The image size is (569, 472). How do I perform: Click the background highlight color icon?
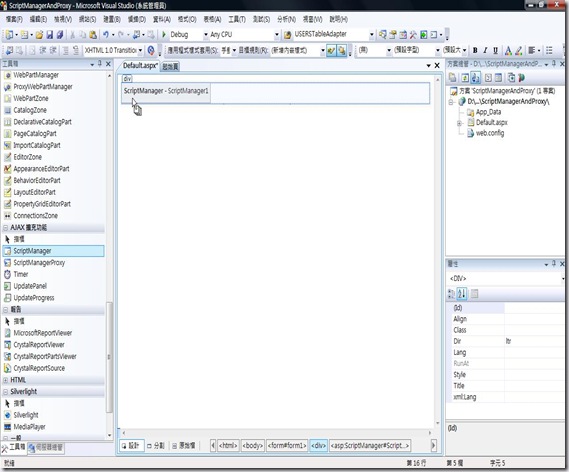[519, 50]
